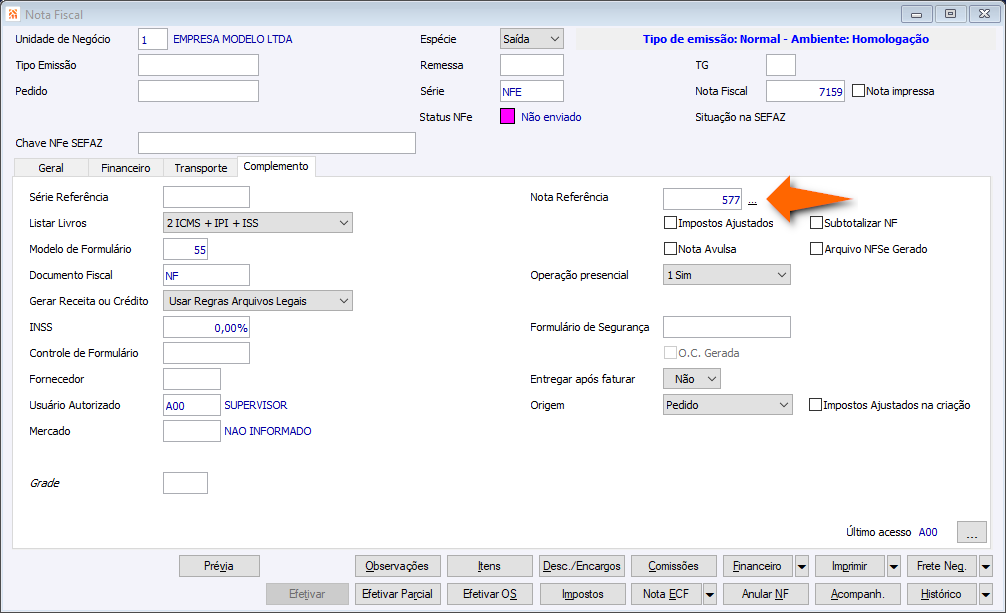Click the Documento Fiscal field NF
1006x613 pixels.
(x=206, y=275)
